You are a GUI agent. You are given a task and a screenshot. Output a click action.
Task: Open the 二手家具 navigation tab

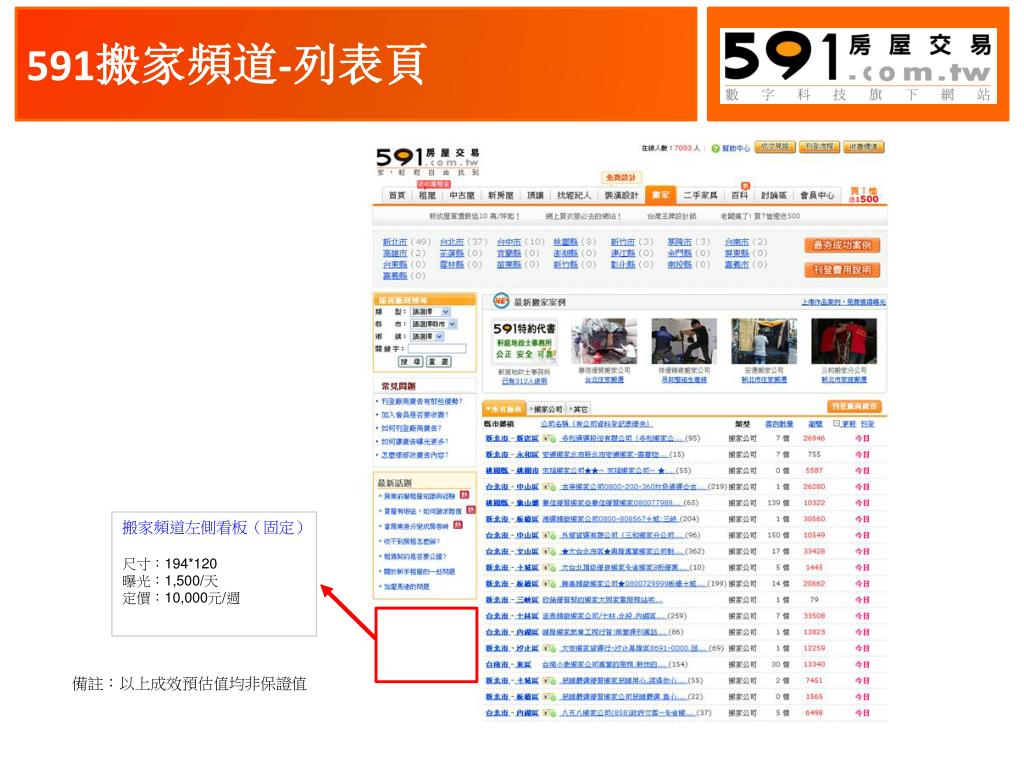[701, 195]
